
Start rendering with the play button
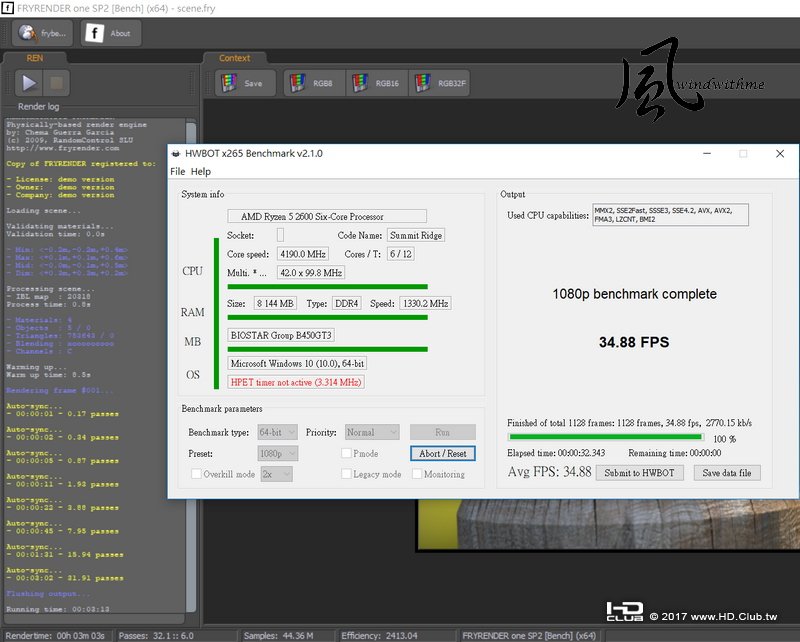pos(29,83)
